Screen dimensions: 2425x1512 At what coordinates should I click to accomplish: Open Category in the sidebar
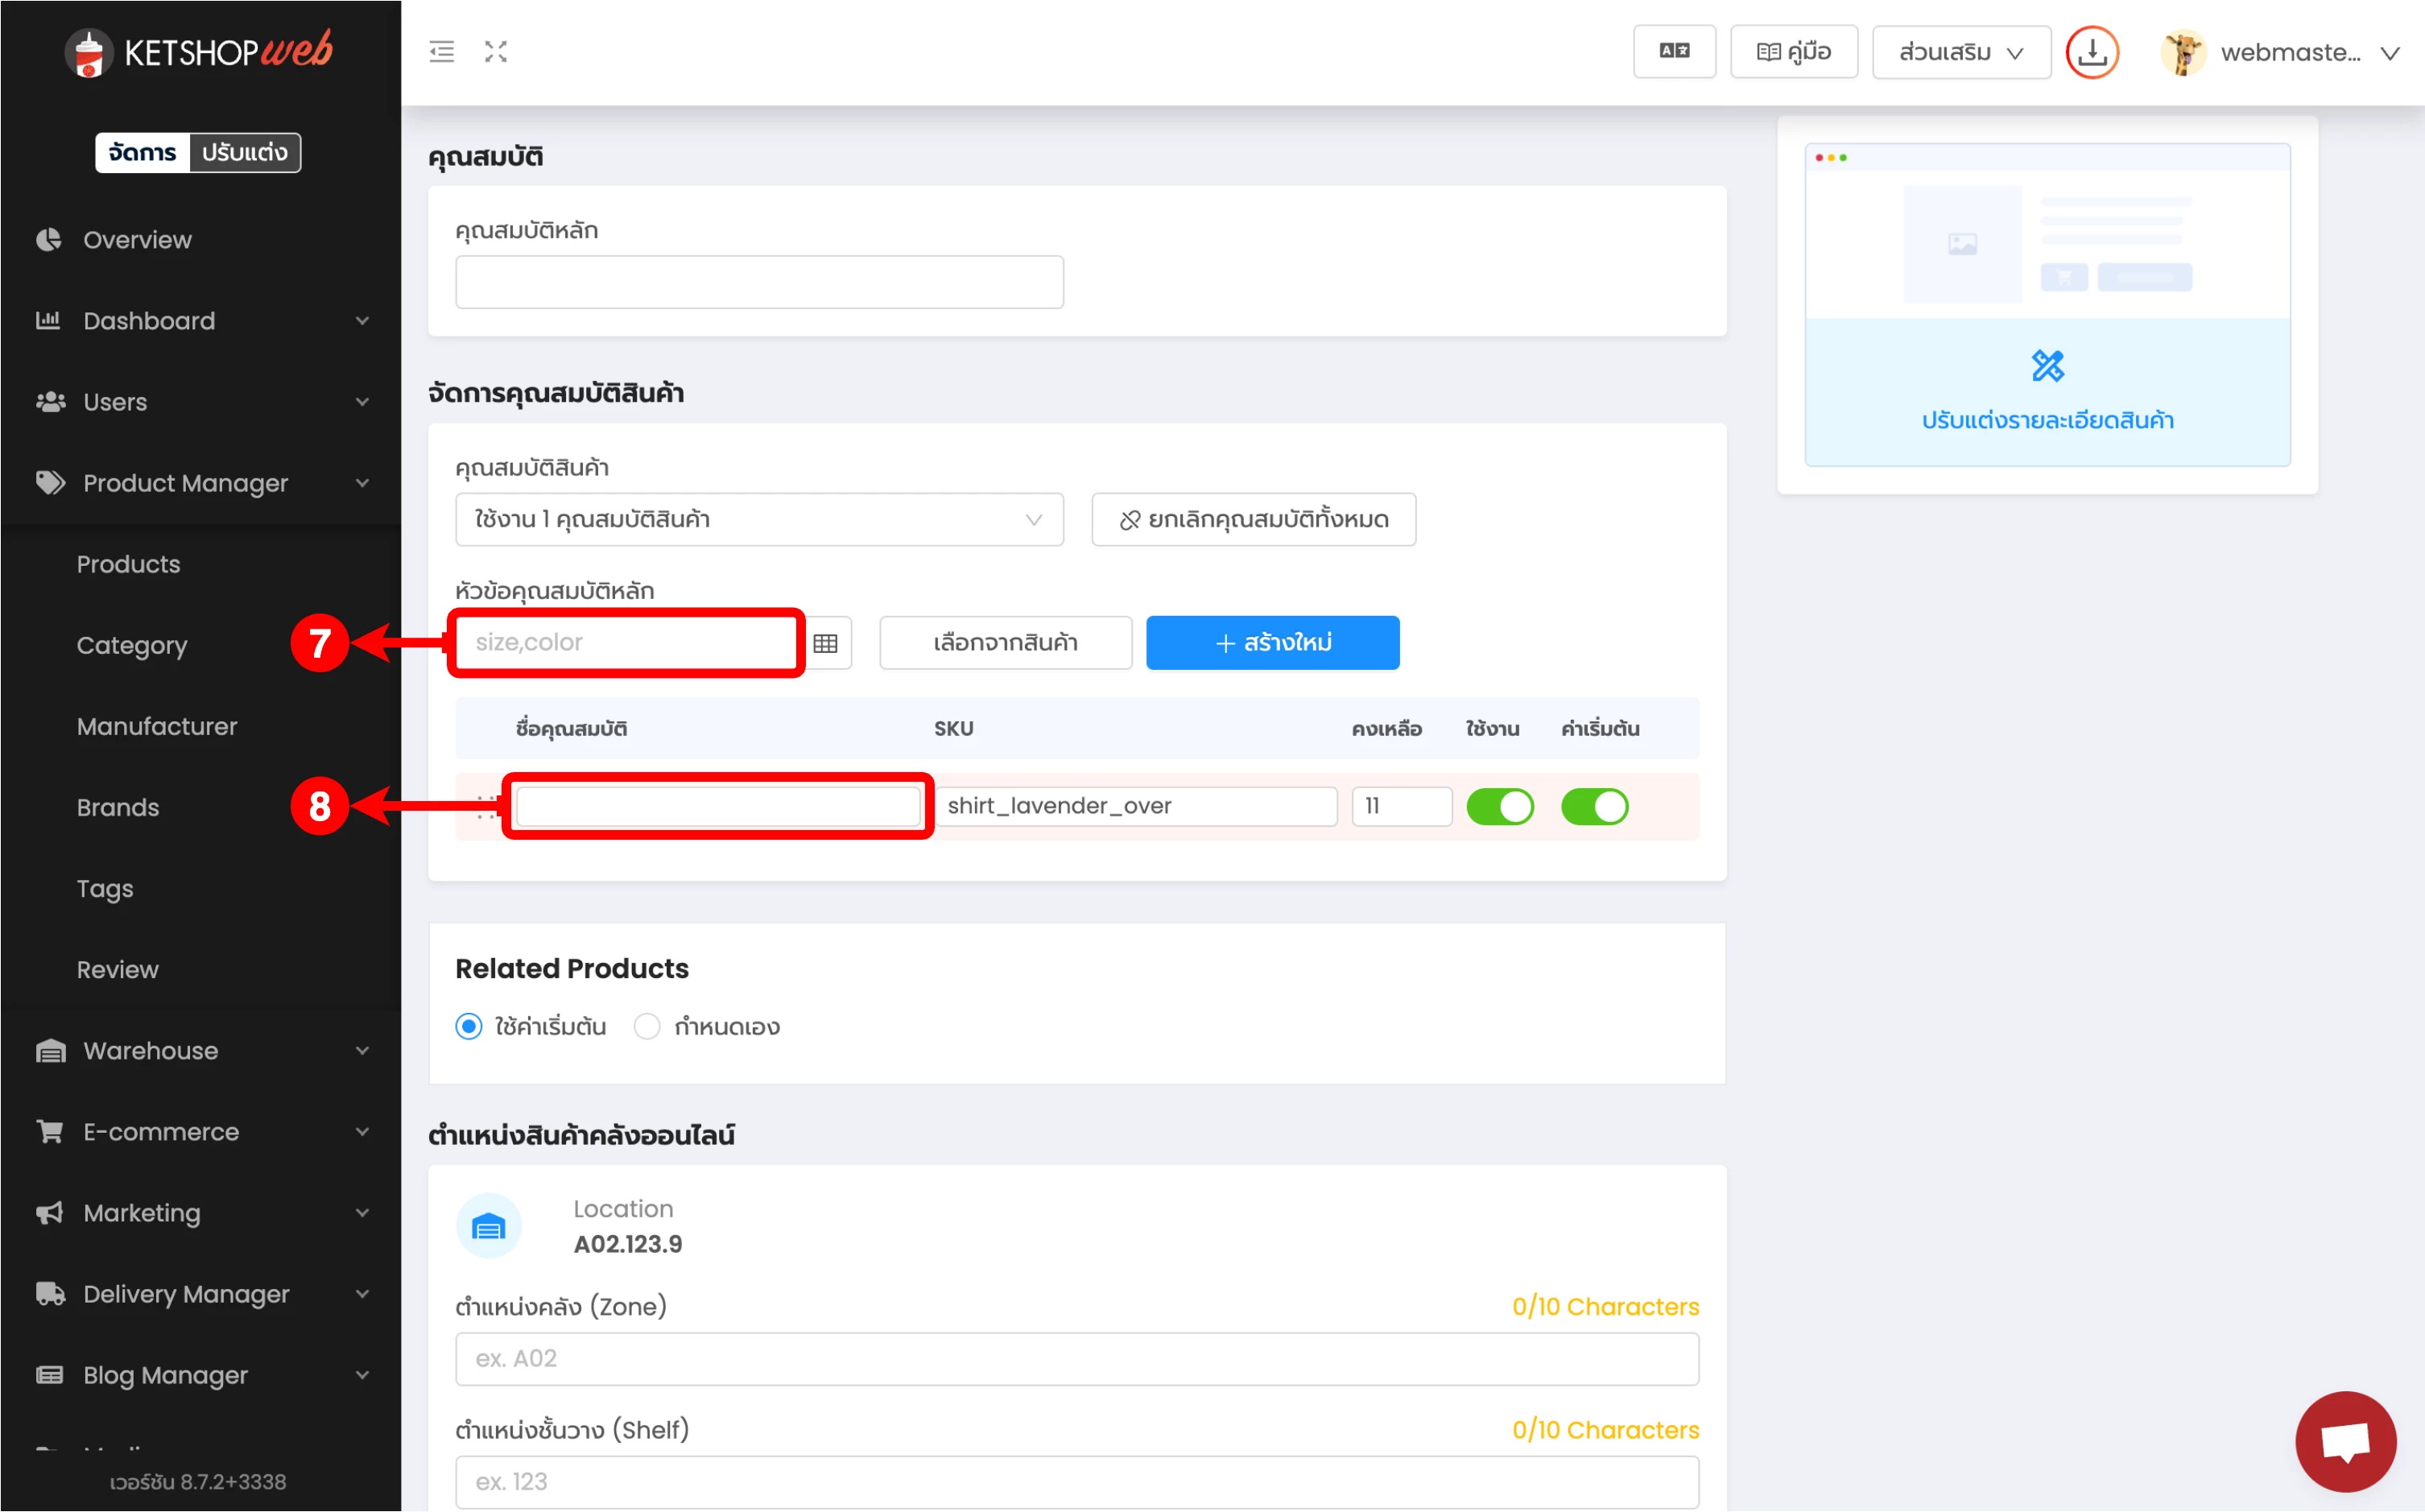pyautogui.click(x=132, y=645)
